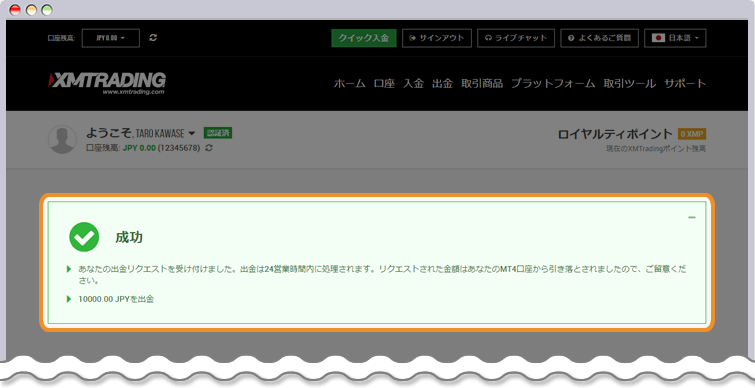Expand the TARO KAWASE account dropdown arrow
Screen dimensions: 755x388
192,133
